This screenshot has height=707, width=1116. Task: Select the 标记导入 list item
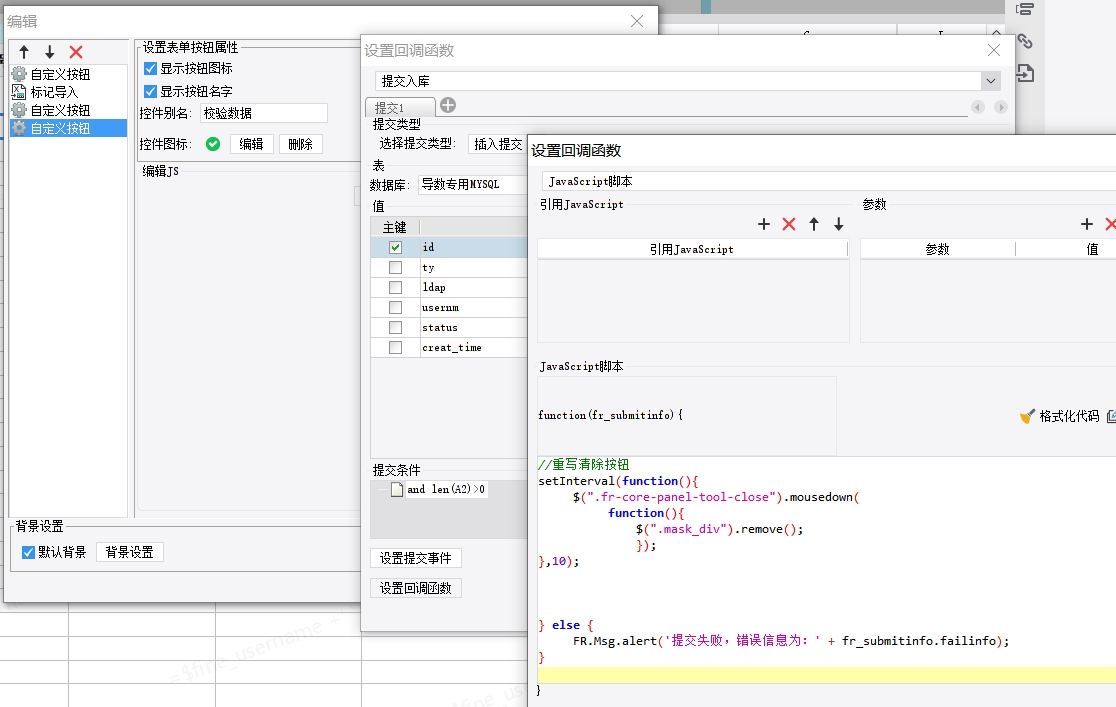click(68, 92)
